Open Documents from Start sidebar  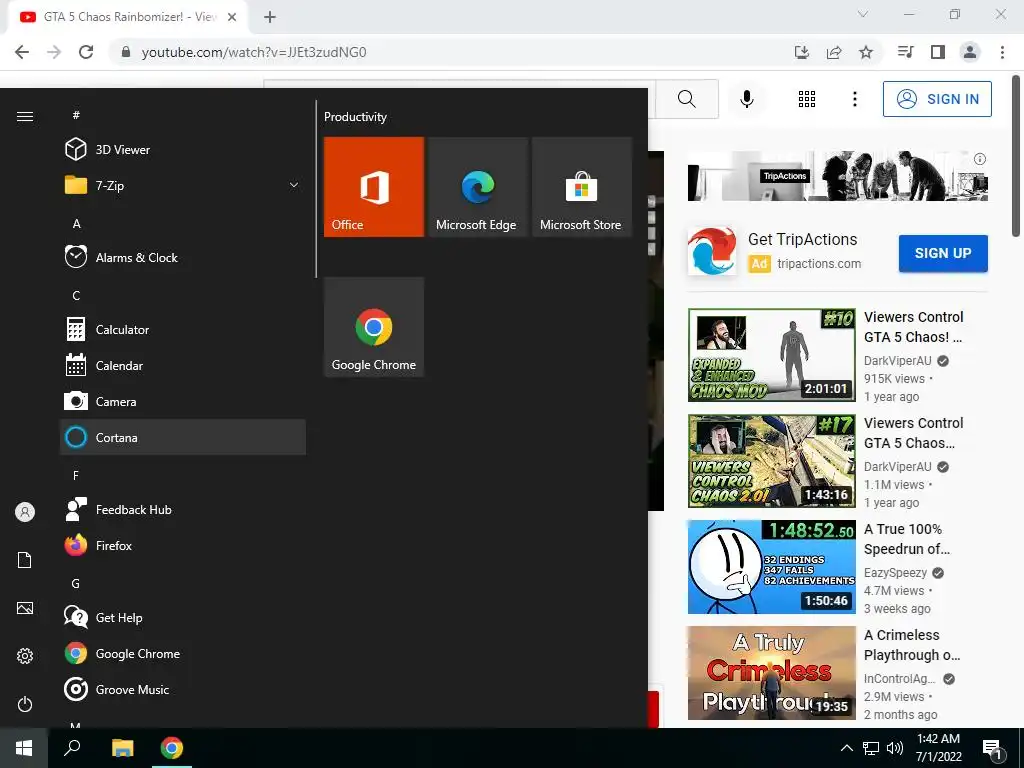click(x=25, y=560)
